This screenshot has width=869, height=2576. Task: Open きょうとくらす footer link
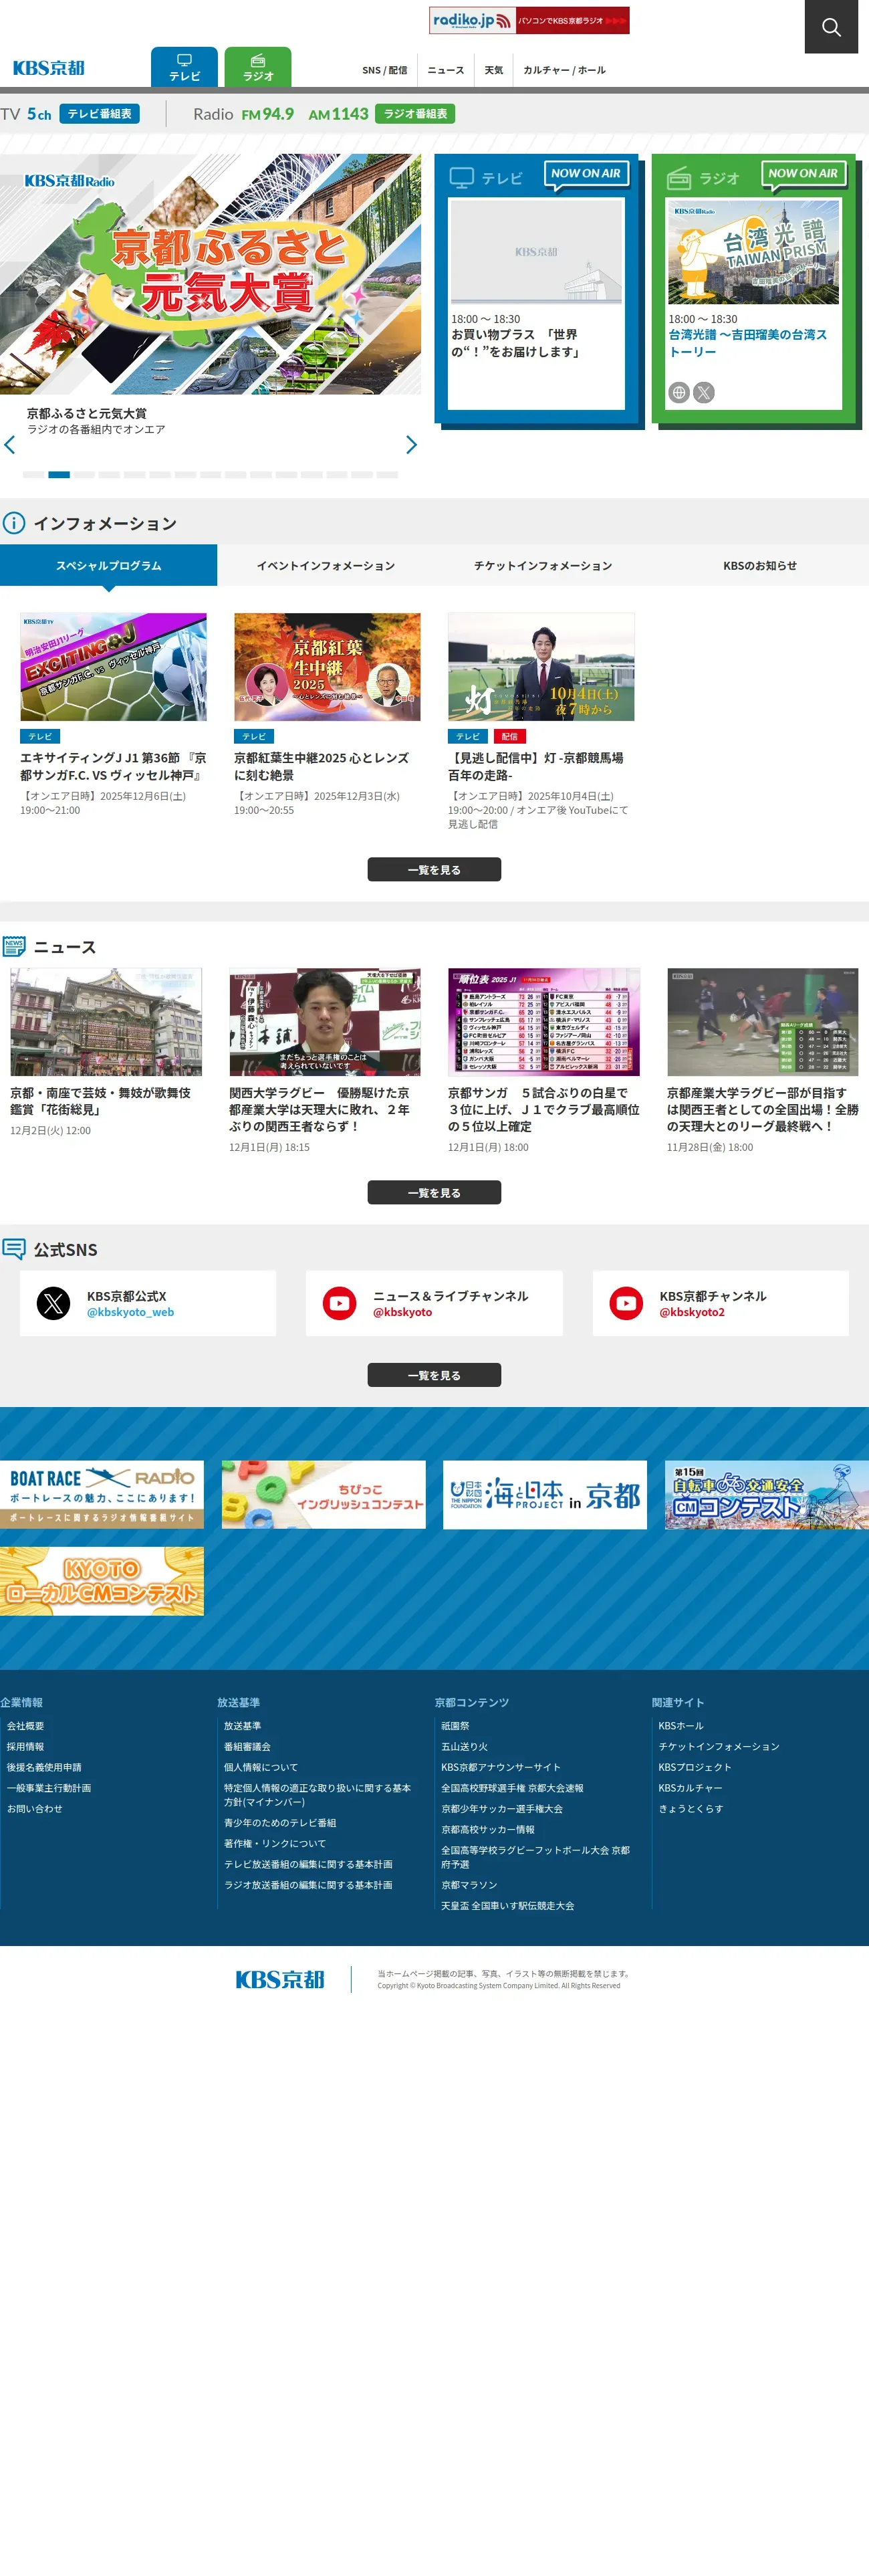pos(691,1809)
